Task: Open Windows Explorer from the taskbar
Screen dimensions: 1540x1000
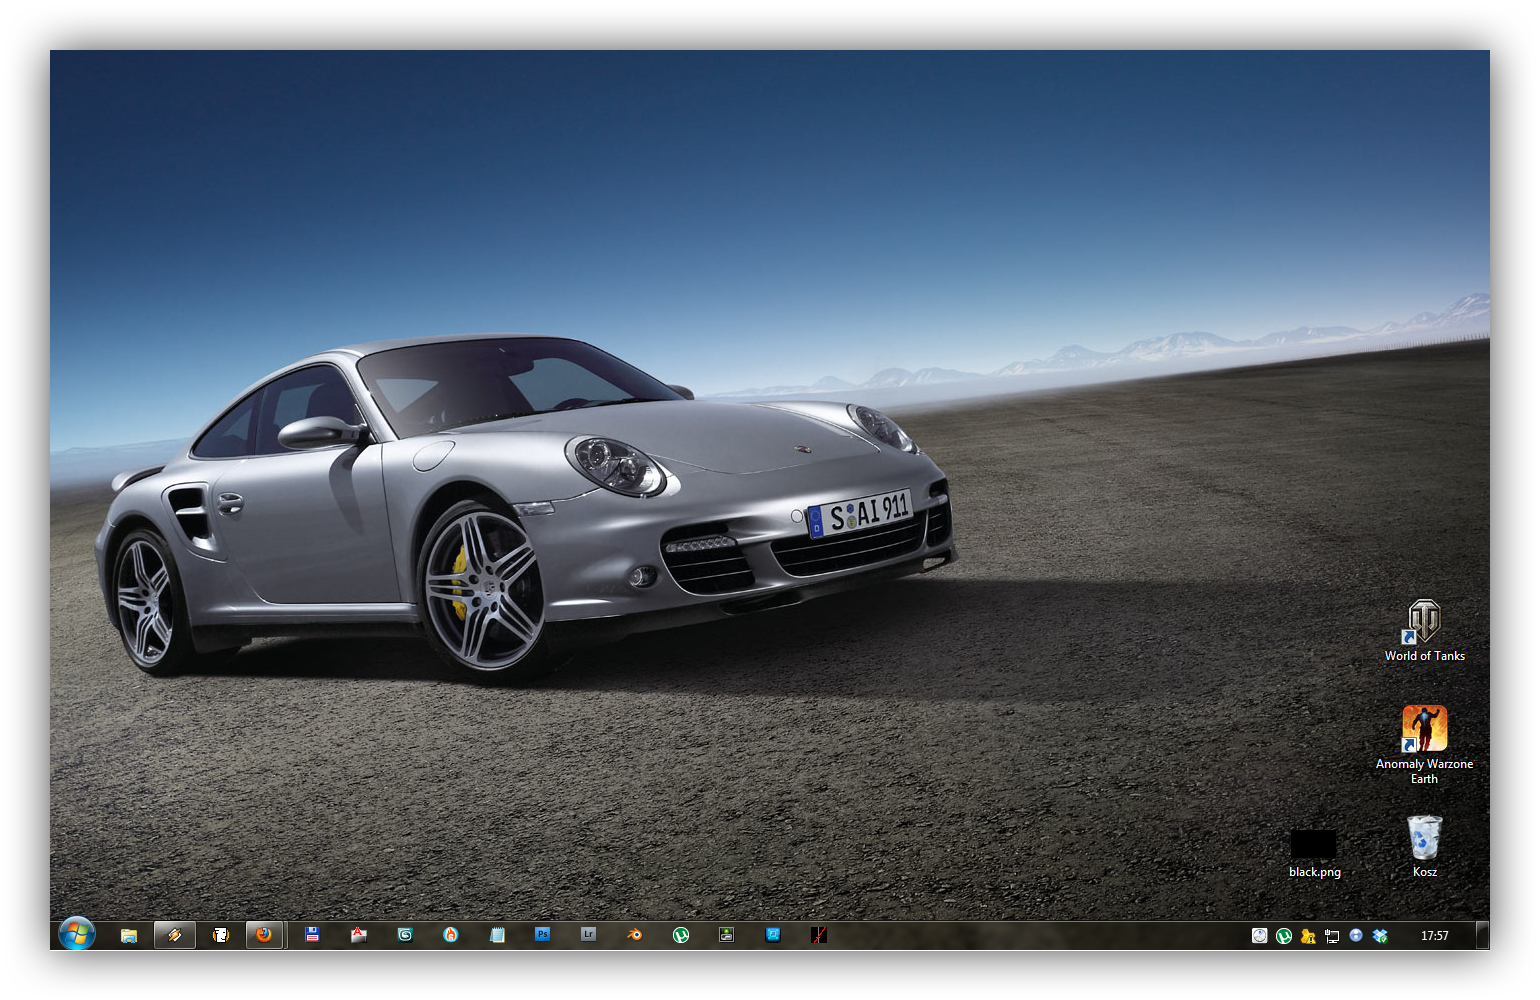Action: pyautogui.click(x=129, y=935)
